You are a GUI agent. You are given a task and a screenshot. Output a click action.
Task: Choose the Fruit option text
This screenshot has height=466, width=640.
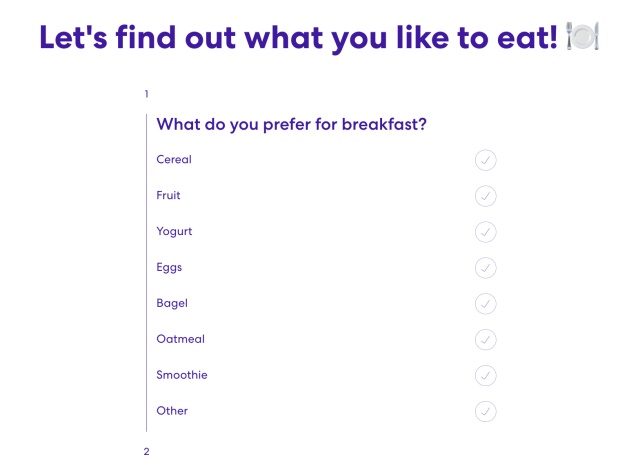(x=169, y=195)
